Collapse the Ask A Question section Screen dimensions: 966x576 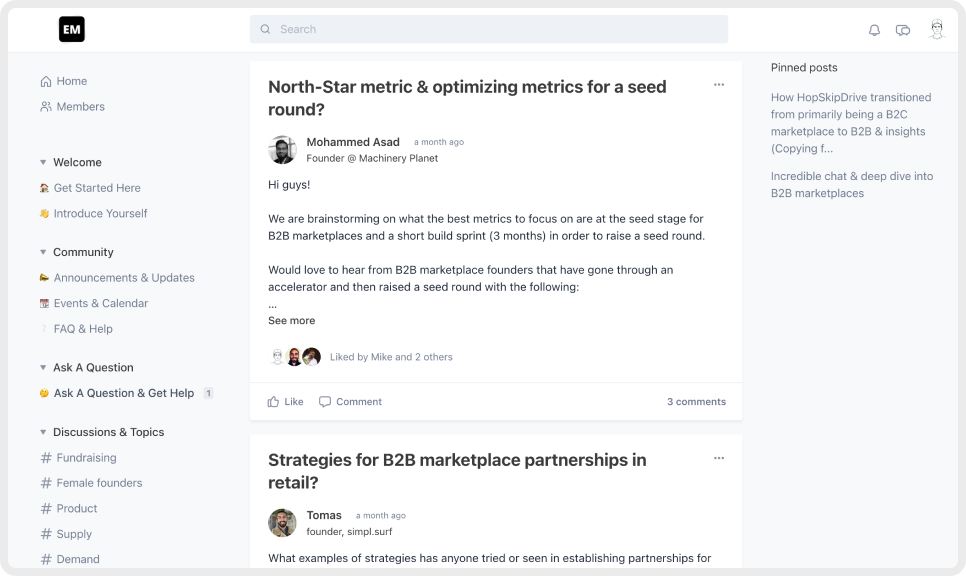43,367
